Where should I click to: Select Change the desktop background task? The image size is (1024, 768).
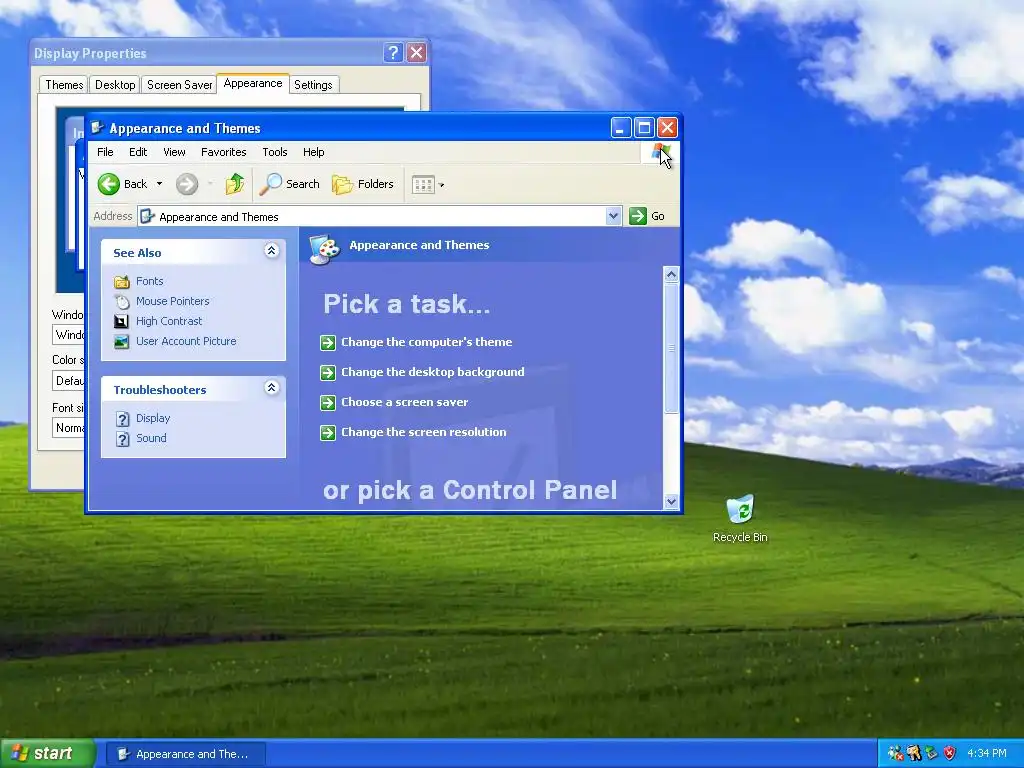click(433, 372)
